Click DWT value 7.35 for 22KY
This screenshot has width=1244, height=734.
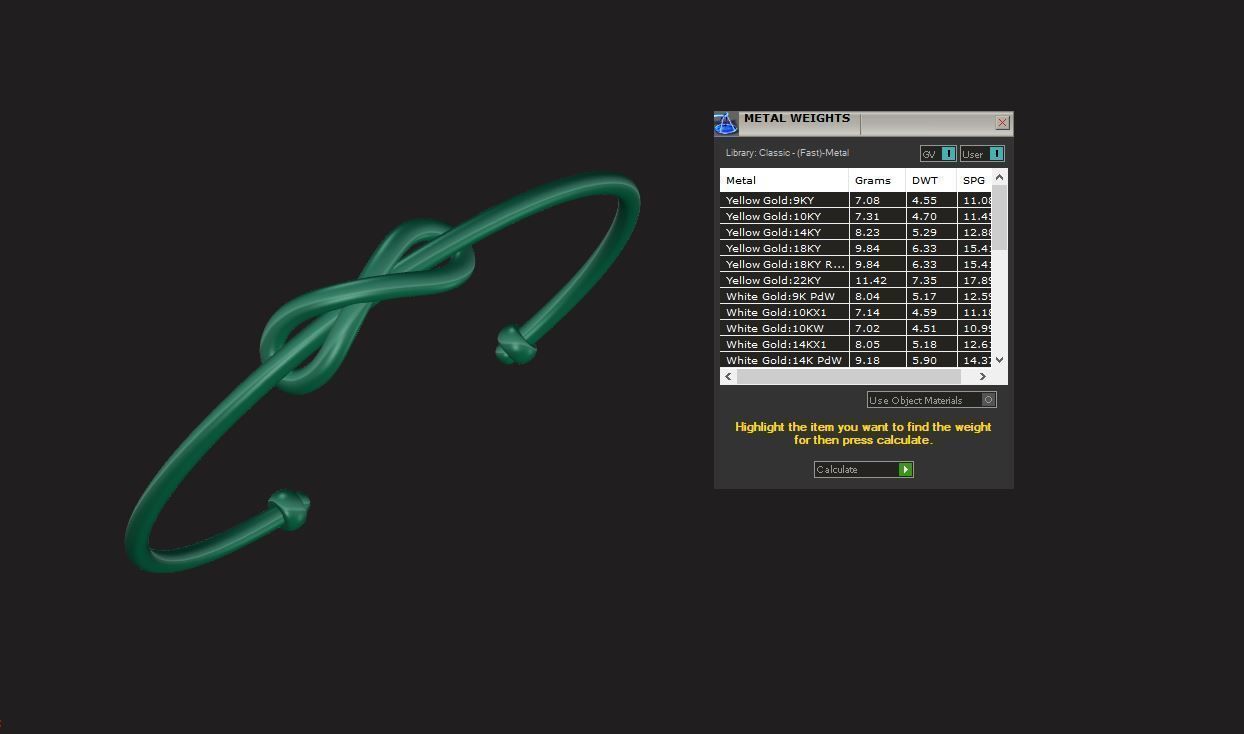coord(924,280)
